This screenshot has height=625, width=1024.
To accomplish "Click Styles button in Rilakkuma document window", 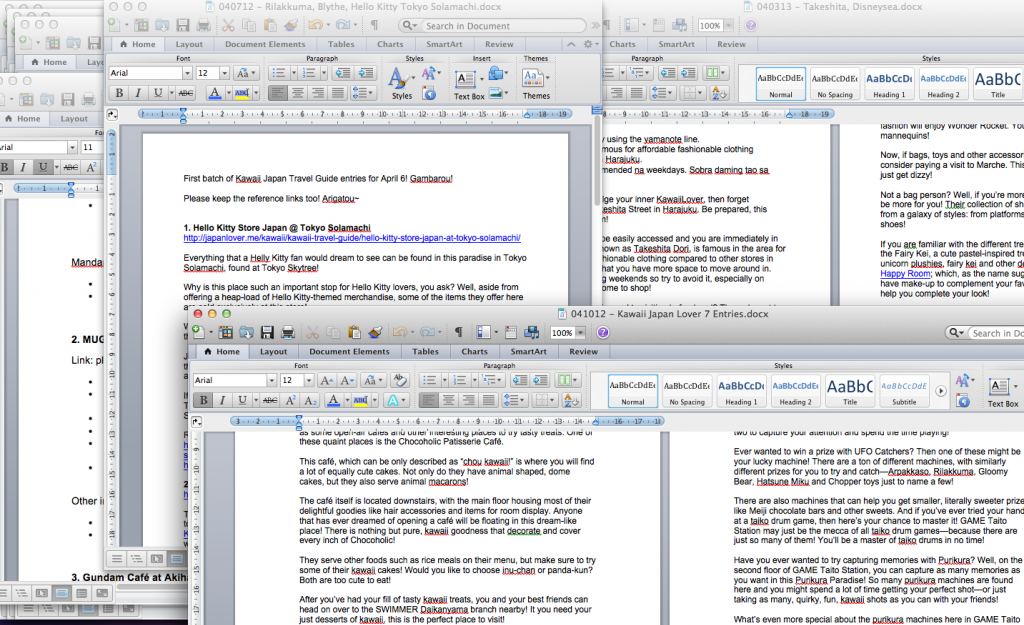I will coord(402,84).
